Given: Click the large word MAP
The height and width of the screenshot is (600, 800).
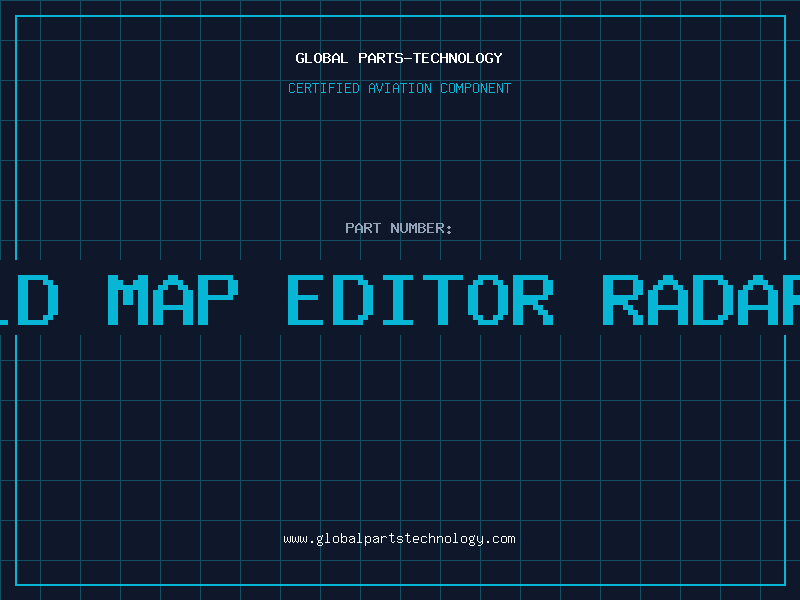Looking at the screenshot, I should click(173, 299).
